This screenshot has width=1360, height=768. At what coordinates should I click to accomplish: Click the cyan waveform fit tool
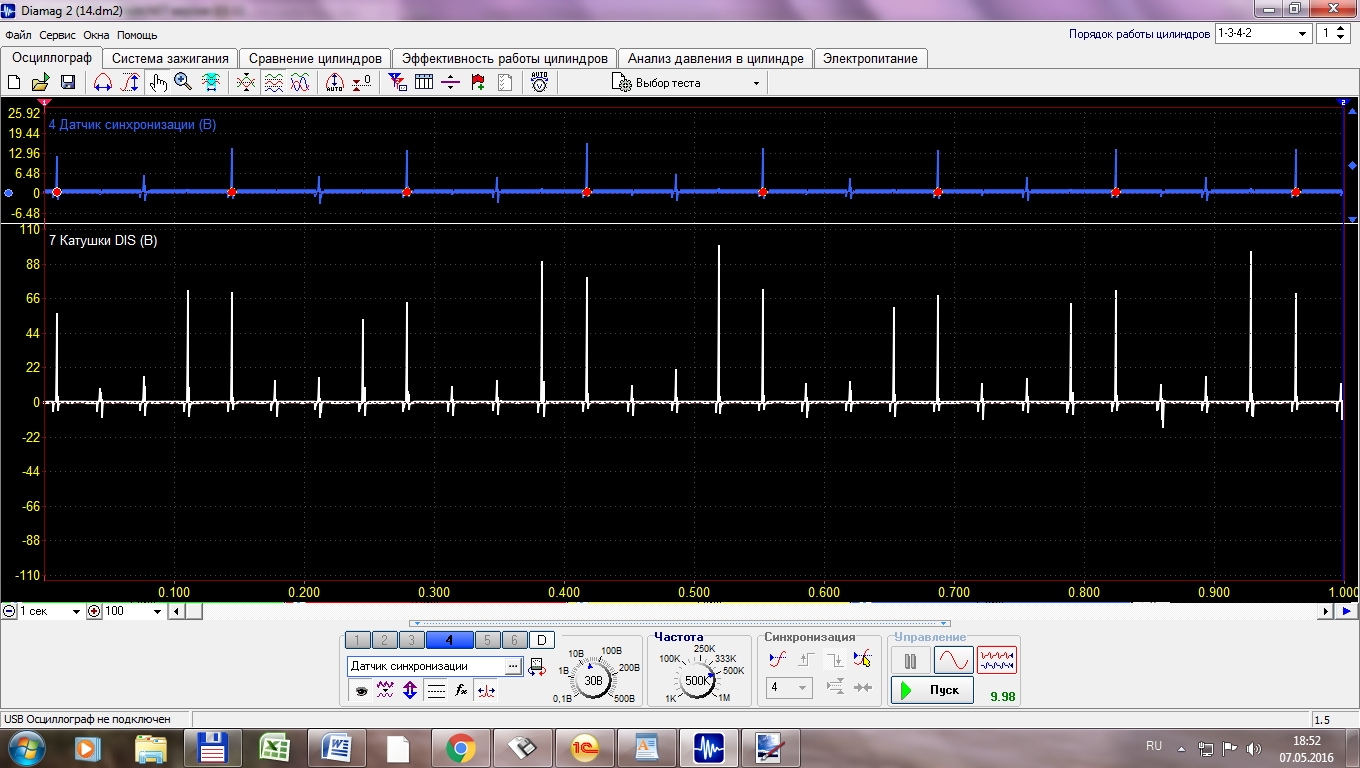pyautogui.click(x=211, y=83)
